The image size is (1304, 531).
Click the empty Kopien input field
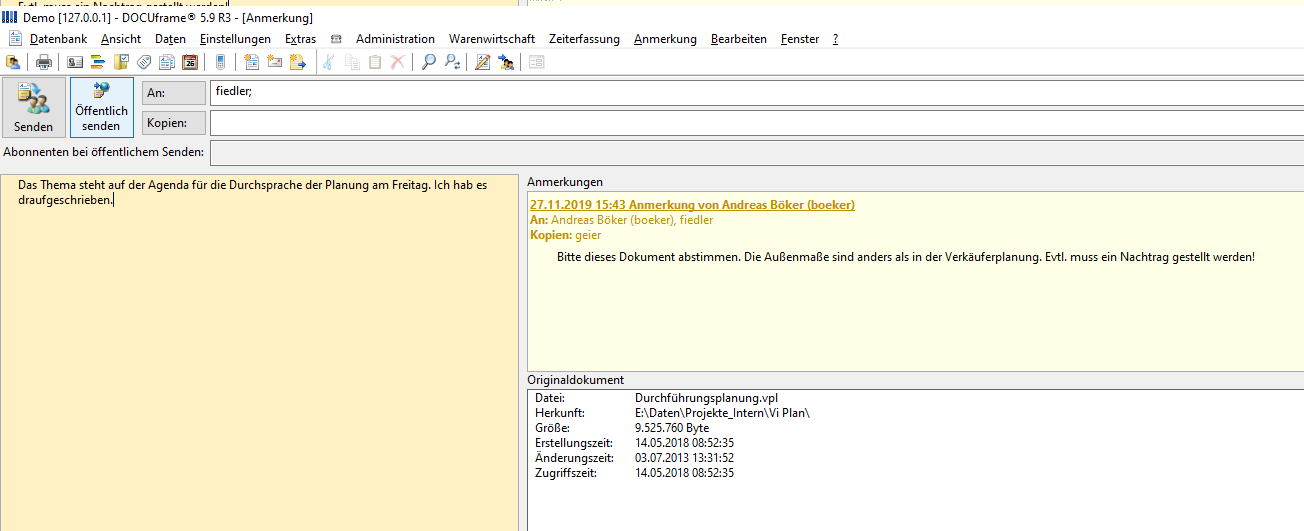pyautogui.click(x=757, y=123)
